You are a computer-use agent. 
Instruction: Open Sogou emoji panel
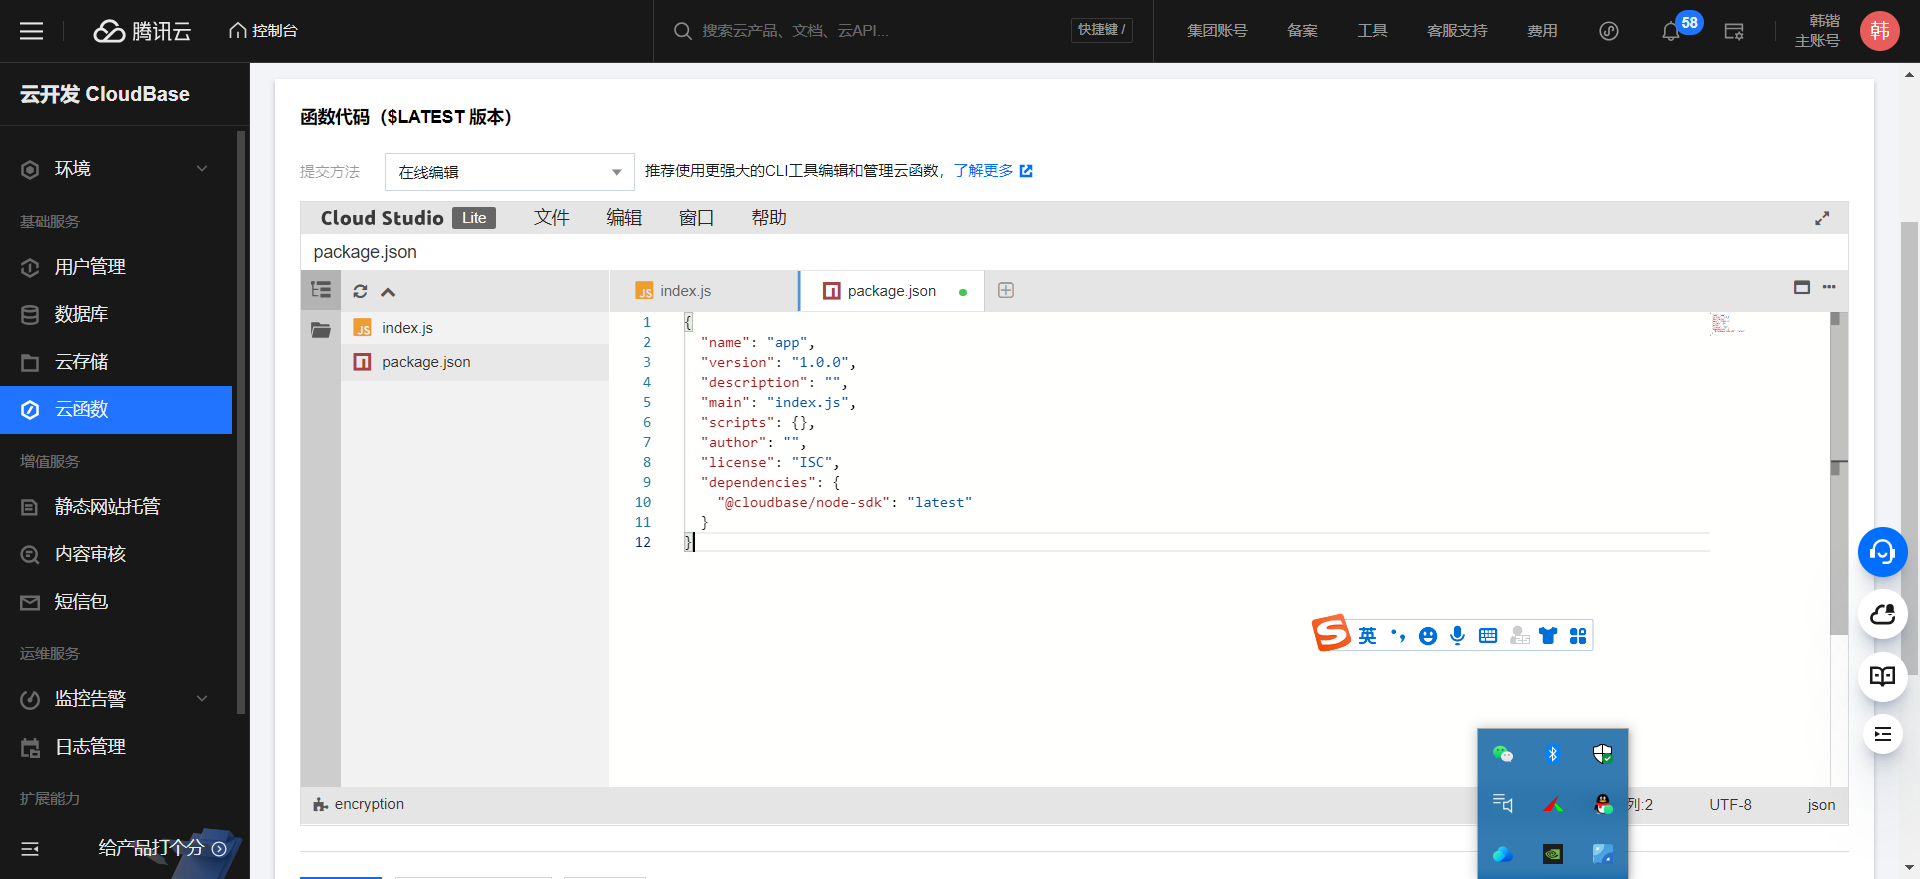point(1428,636)
